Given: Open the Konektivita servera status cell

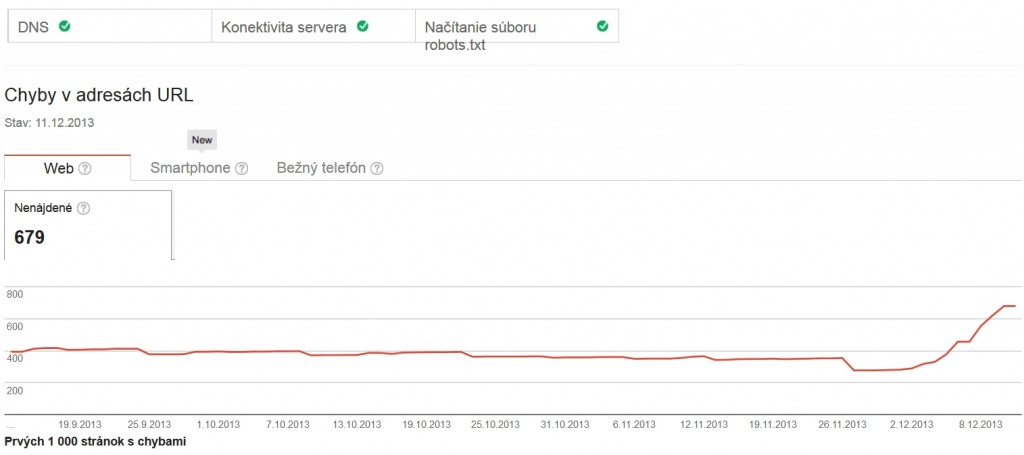Looking at the screenshot, I should pos(313,27).
